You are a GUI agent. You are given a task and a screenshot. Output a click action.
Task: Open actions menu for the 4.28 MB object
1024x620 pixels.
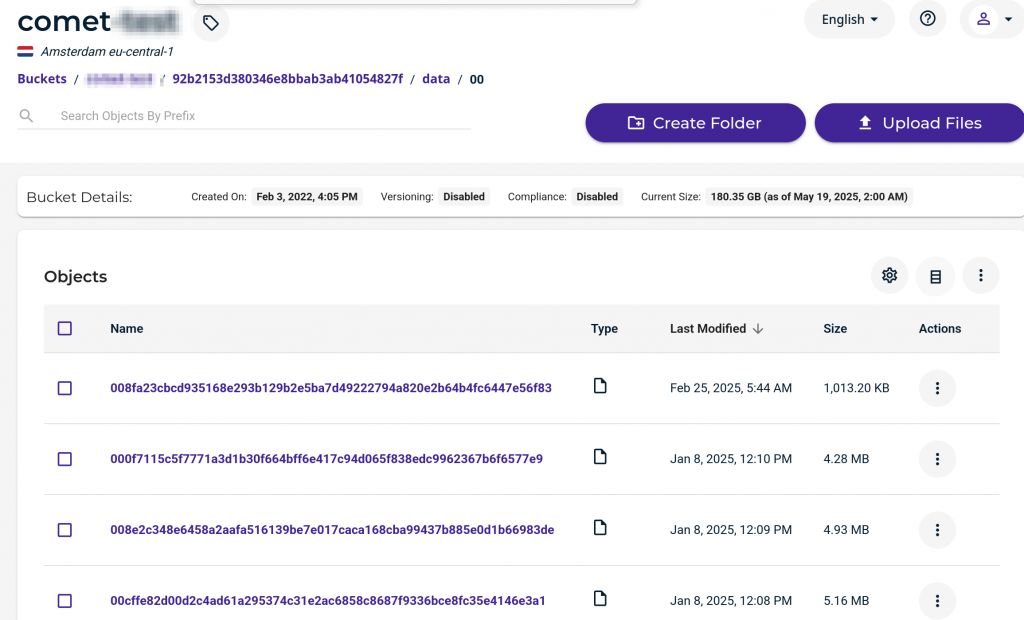(x=937, y=459)
